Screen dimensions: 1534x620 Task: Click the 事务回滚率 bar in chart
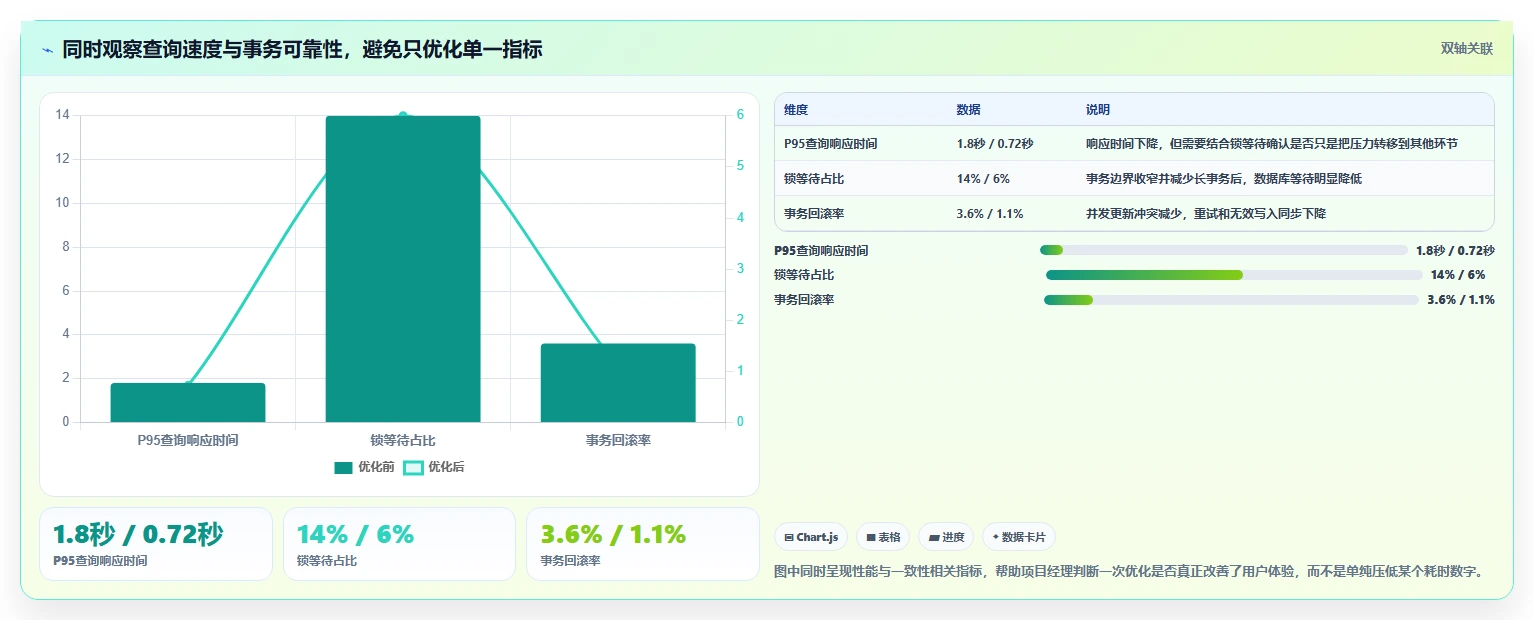click(618, 383)
